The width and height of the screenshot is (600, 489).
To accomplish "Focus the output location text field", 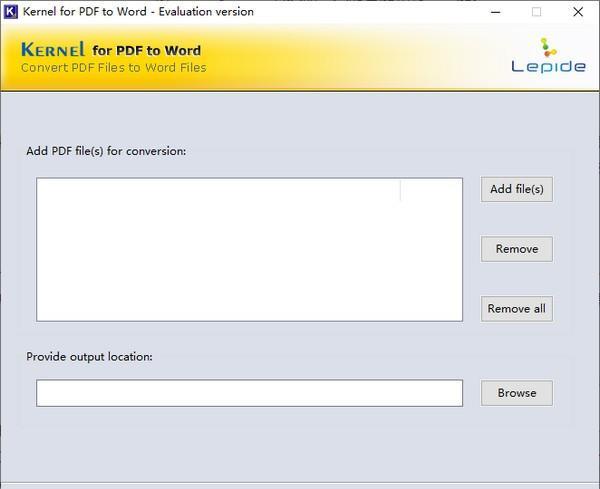I will pyautogui.click(x=249, y=393).
